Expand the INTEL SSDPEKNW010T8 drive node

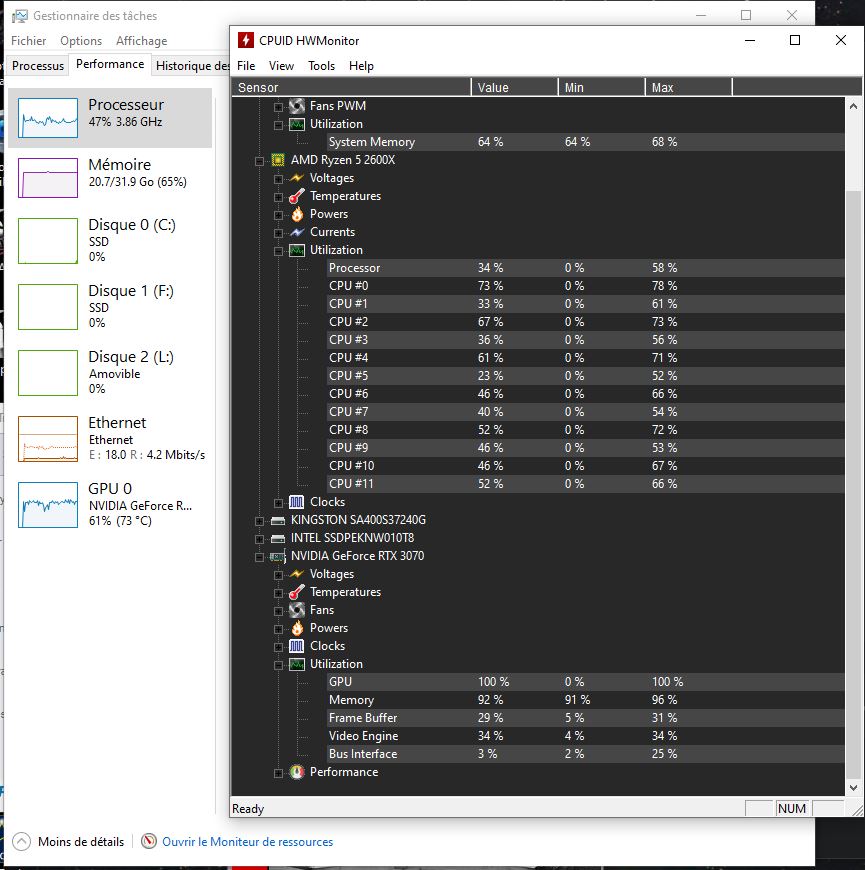tap(260, 538)
